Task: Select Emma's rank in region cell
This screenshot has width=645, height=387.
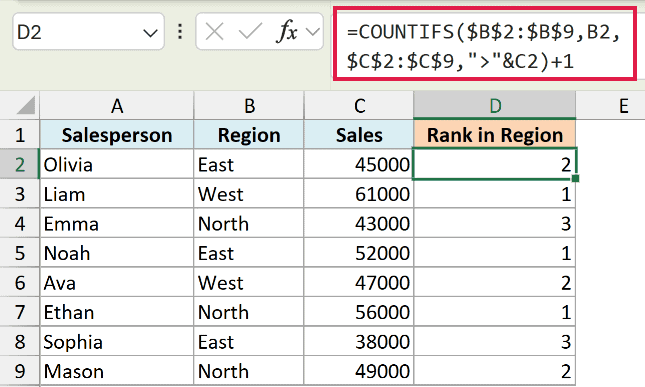Action: [495, 223]
